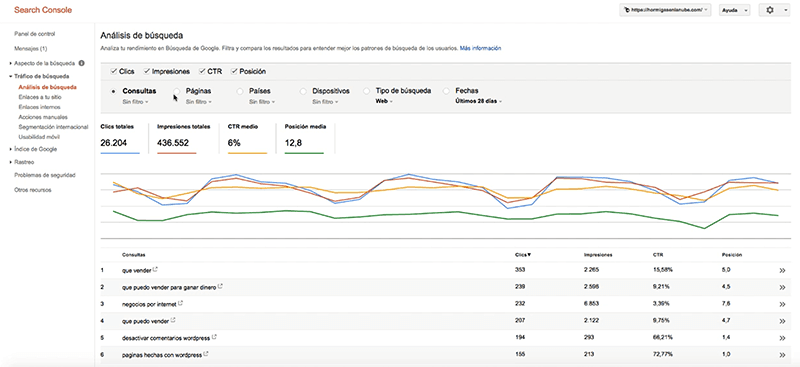Open 'Sin filtro' dropdown under Países
Viewport: 800px width, 367px height.
(x=262, y=102)
